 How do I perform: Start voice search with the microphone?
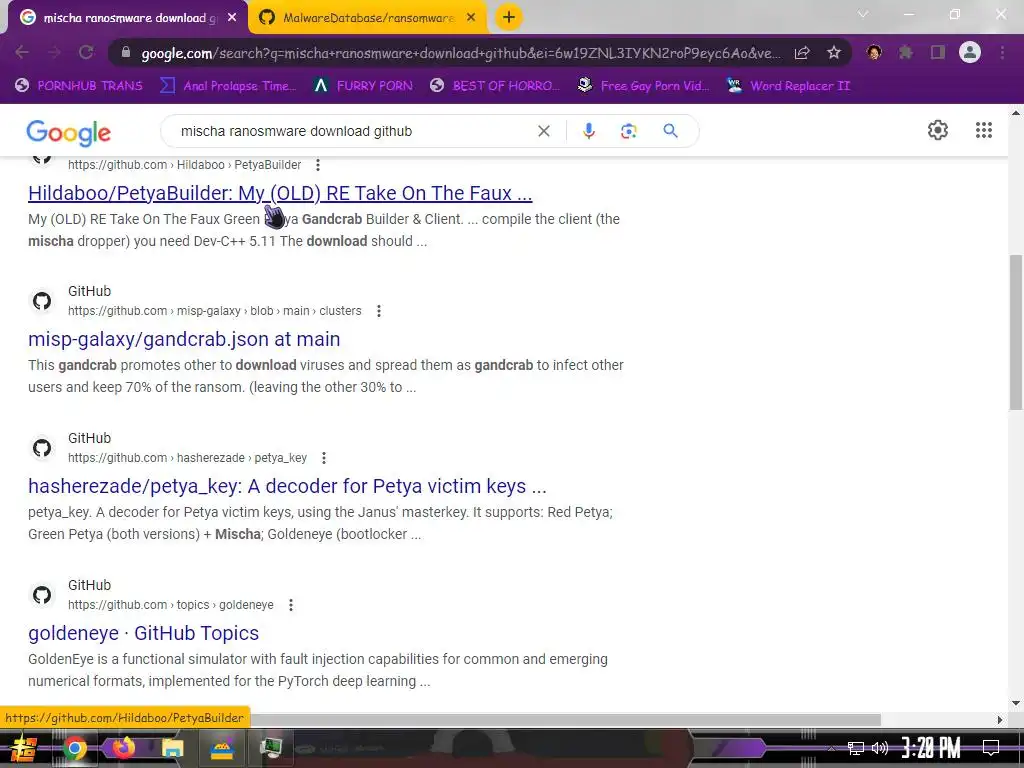pos(588,131)
